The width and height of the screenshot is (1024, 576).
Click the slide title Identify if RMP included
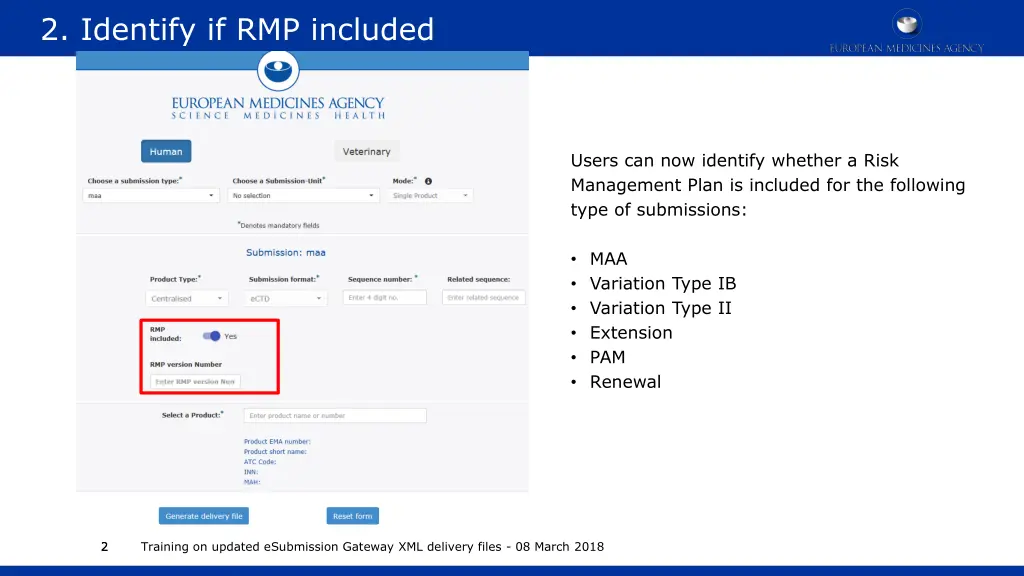coord(238,29)
